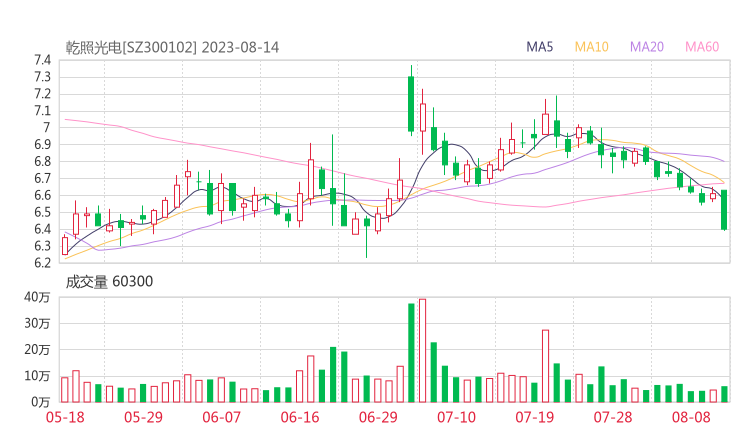Viewport: 740px width, 440px height.
Task: Click the last green candlestick at chart's right edge
Action: (724, 210)
